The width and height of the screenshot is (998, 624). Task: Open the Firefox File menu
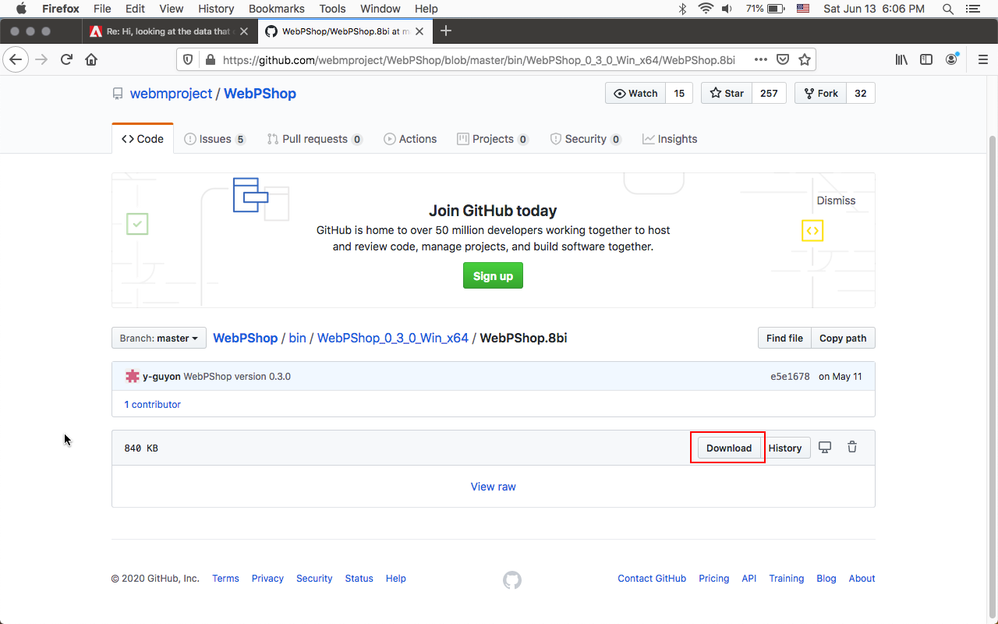coord(102,9)
